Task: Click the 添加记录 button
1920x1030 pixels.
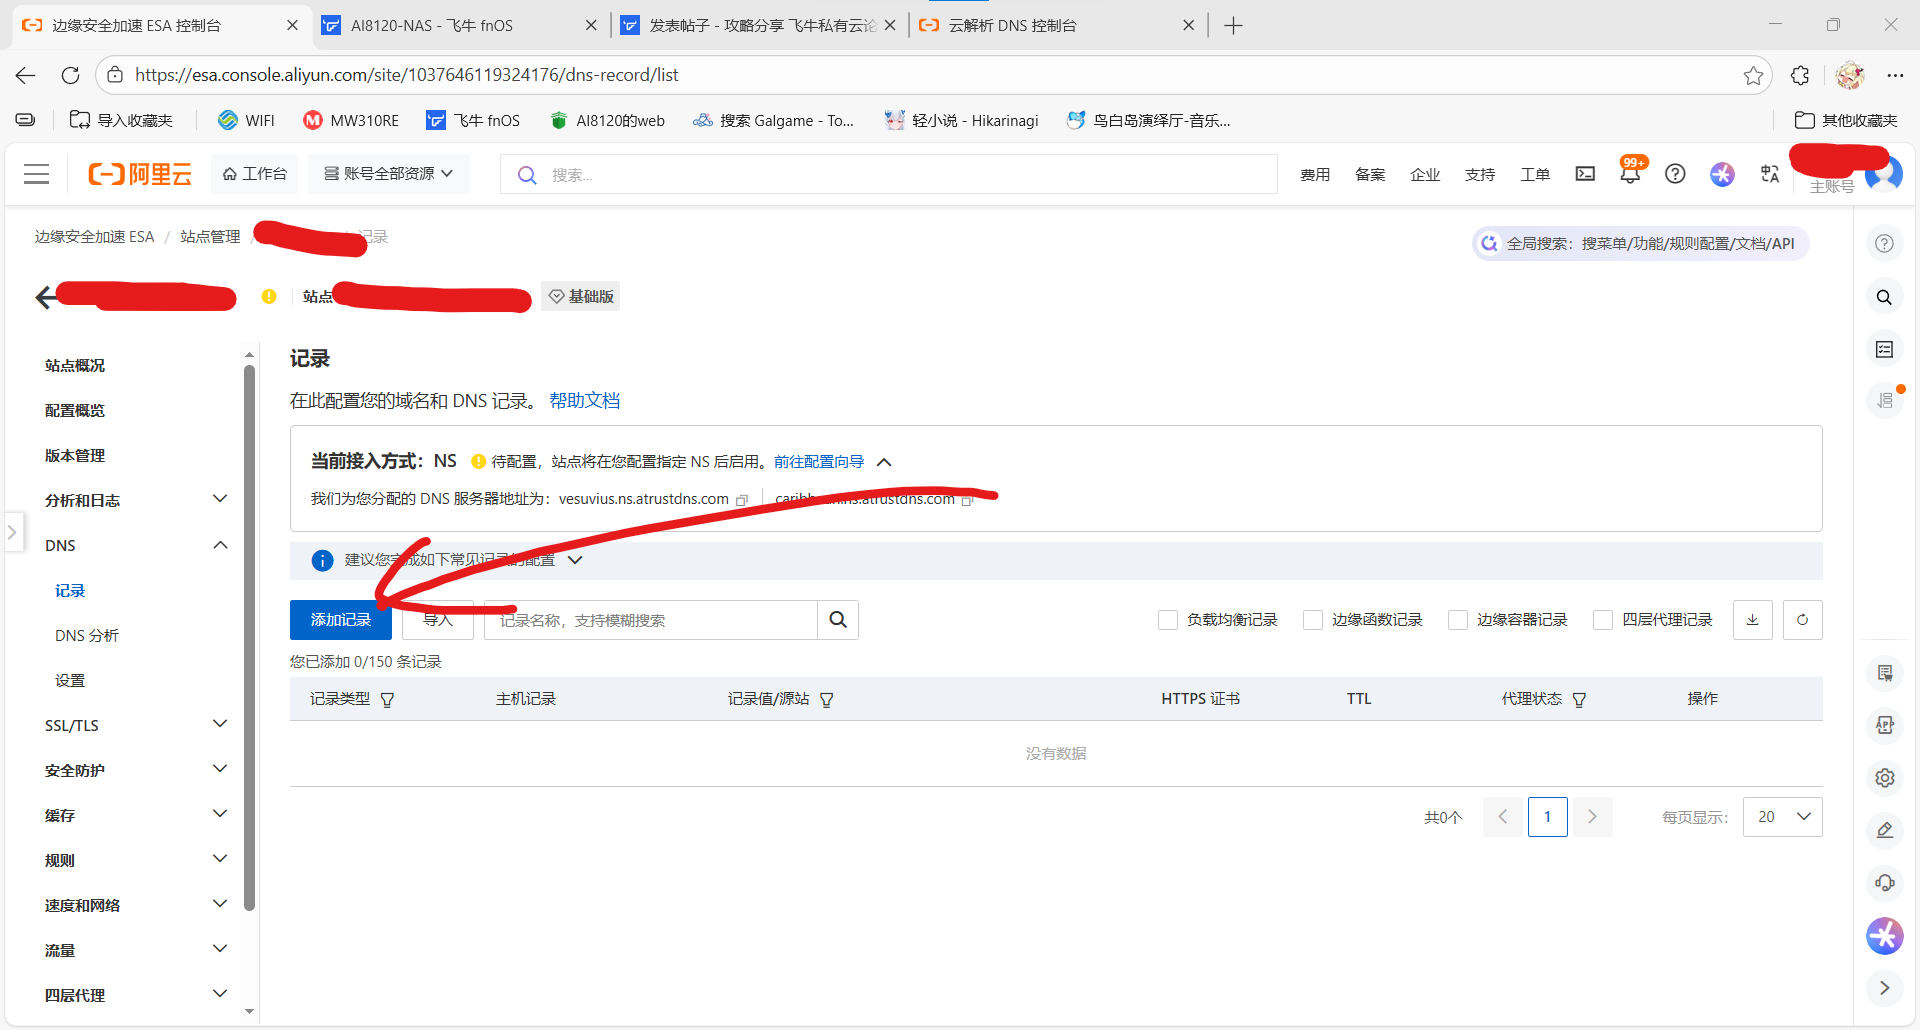Action: point(341,620)
